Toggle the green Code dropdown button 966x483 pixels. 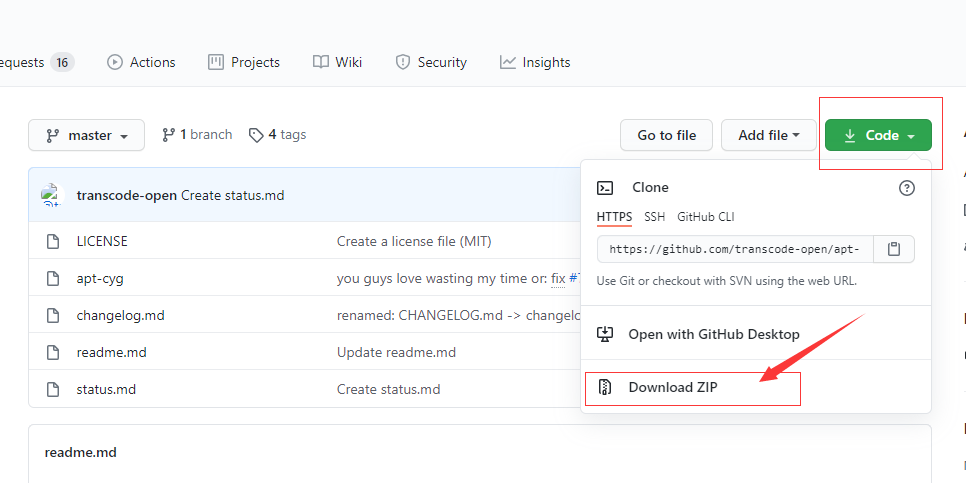tap(879, 135)
